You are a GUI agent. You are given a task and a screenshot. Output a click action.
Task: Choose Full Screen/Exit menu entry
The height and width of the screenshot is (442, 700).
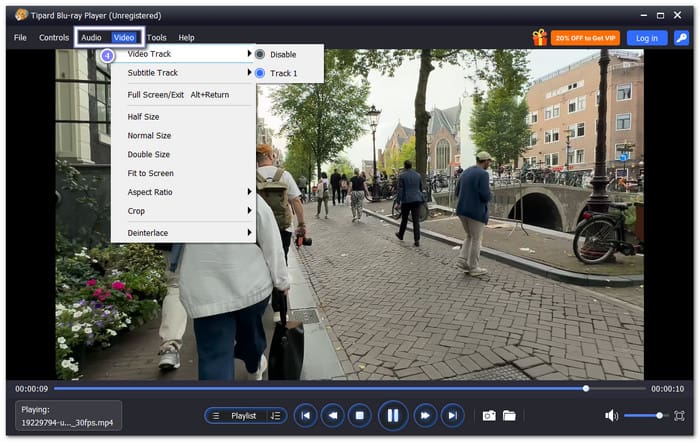click(183, 95)
